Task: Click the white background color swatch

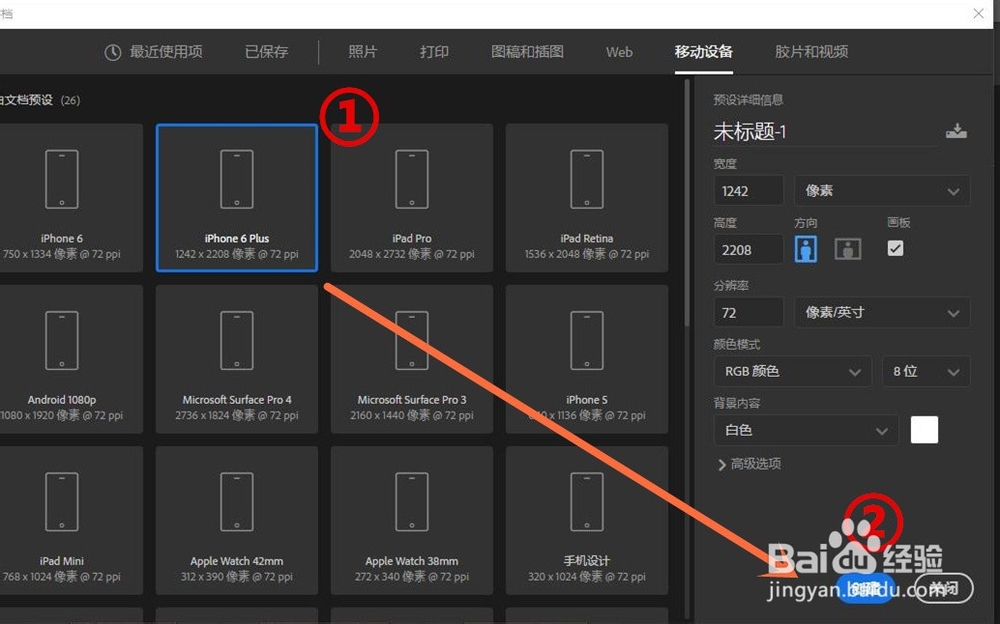Action: pyautogui.click(x=924, y=429)
